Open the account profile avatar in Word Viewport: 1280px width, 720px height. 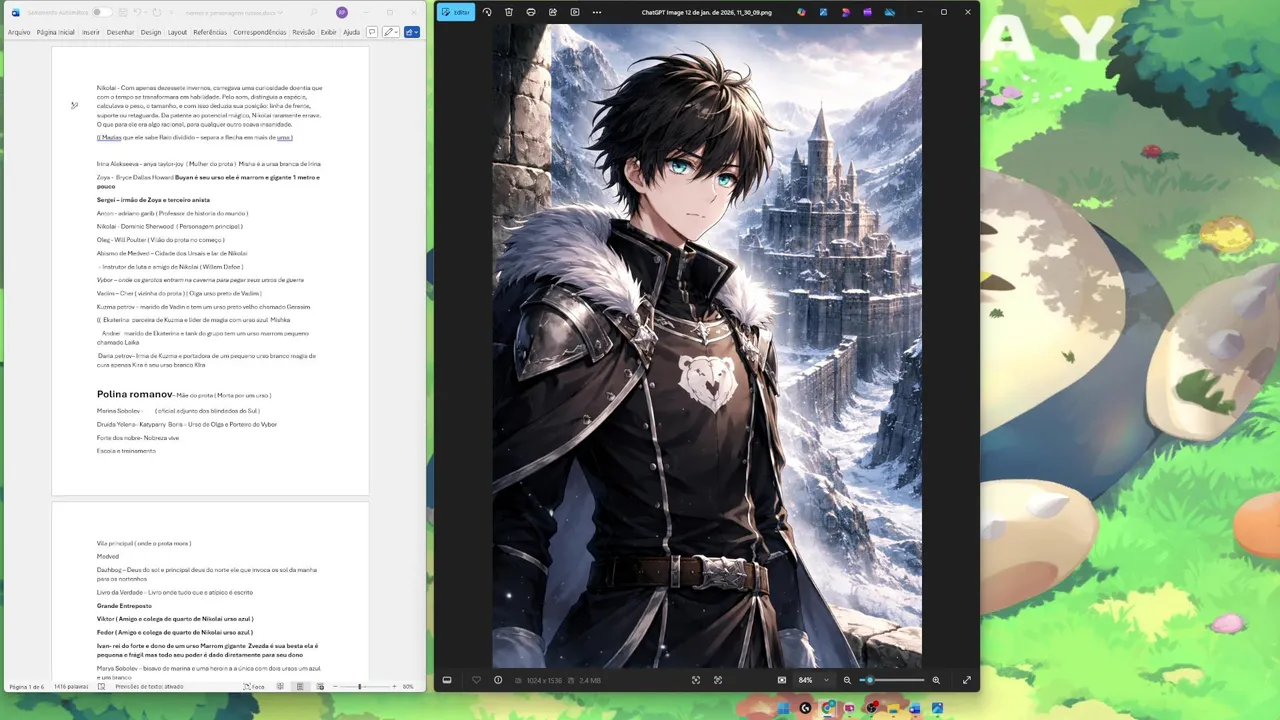coord(342,13)
